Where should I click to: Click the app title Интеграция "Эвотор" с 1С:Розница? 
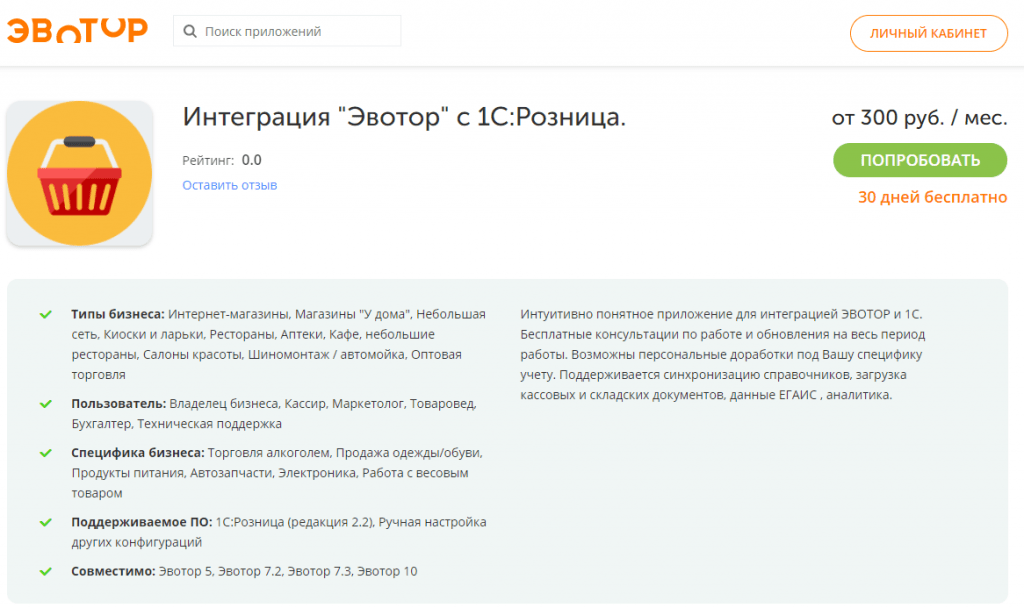pos(404,117)
